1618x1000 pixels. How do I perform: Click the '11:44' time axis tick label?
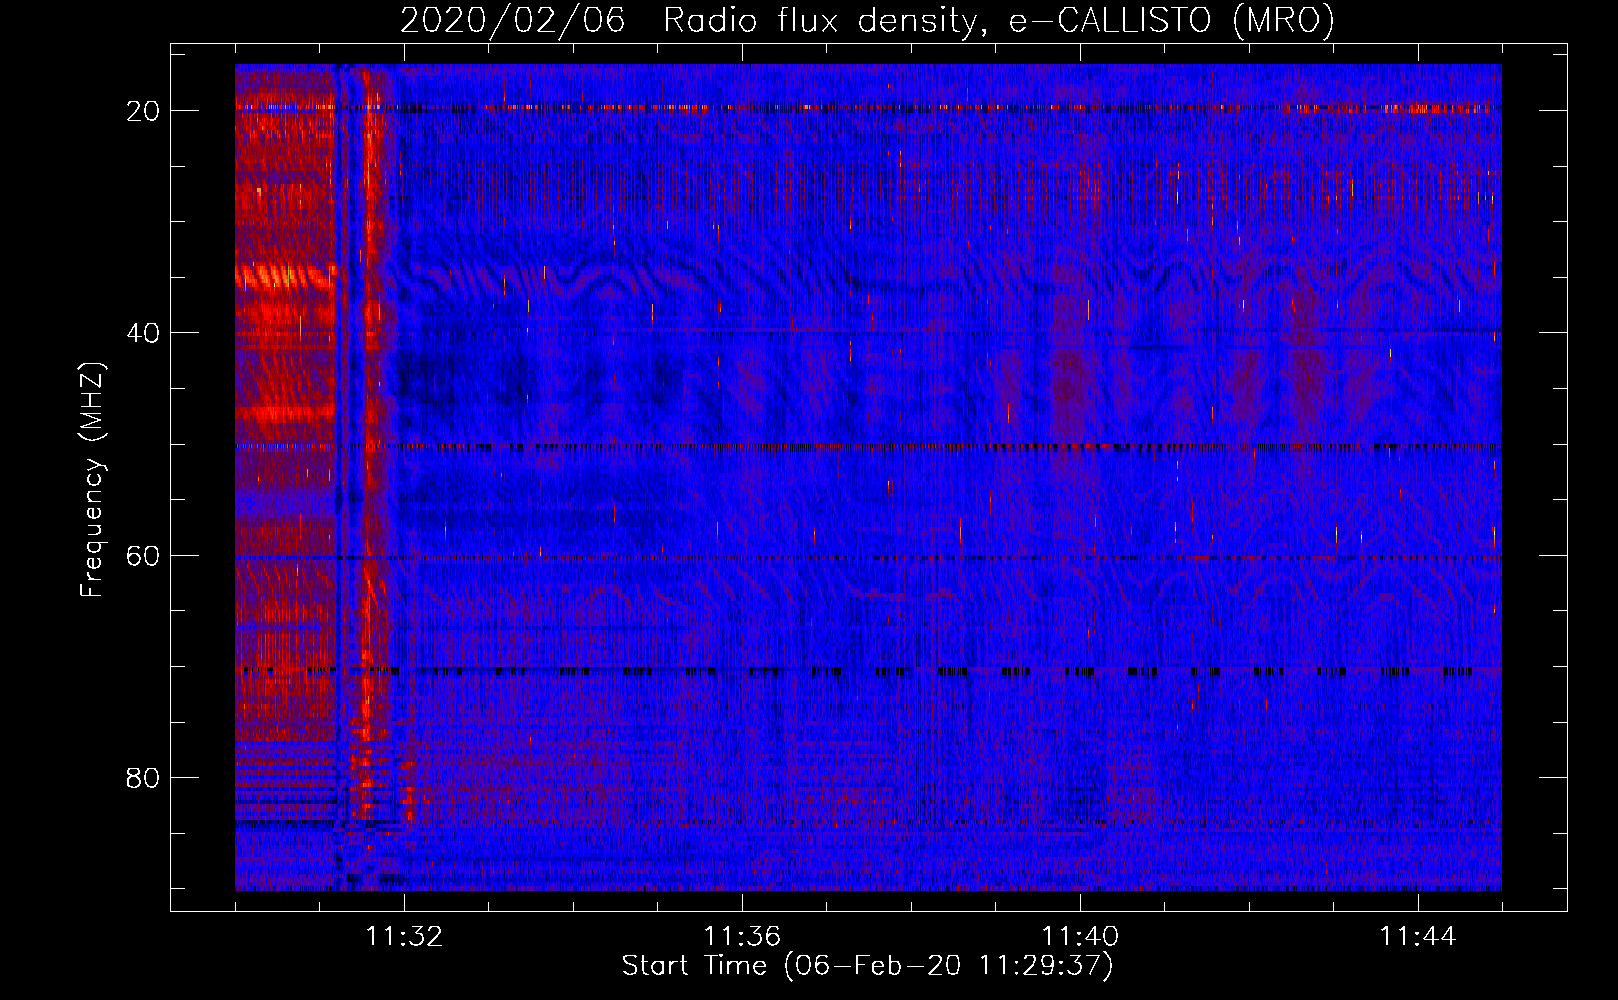(1418, 937)
